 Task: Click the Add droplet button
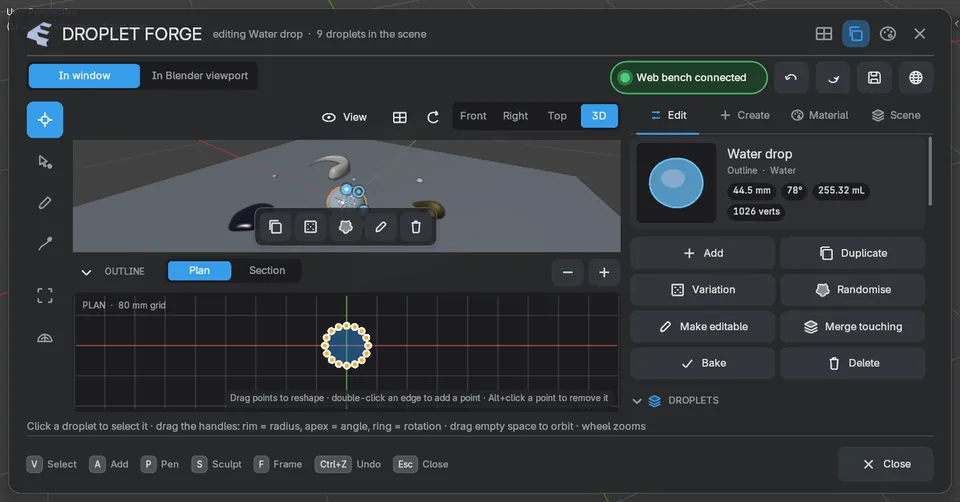coord(703,253)
